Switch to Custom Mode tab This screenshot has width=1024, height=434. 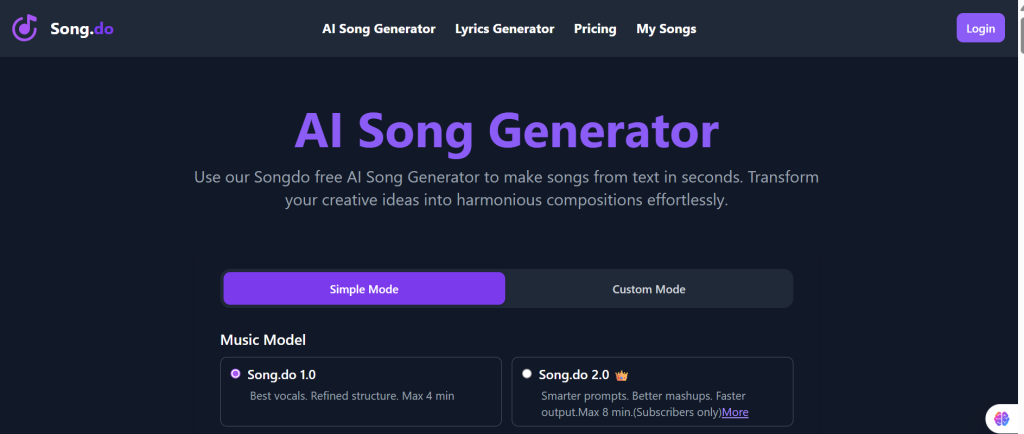tap(649, 289)
